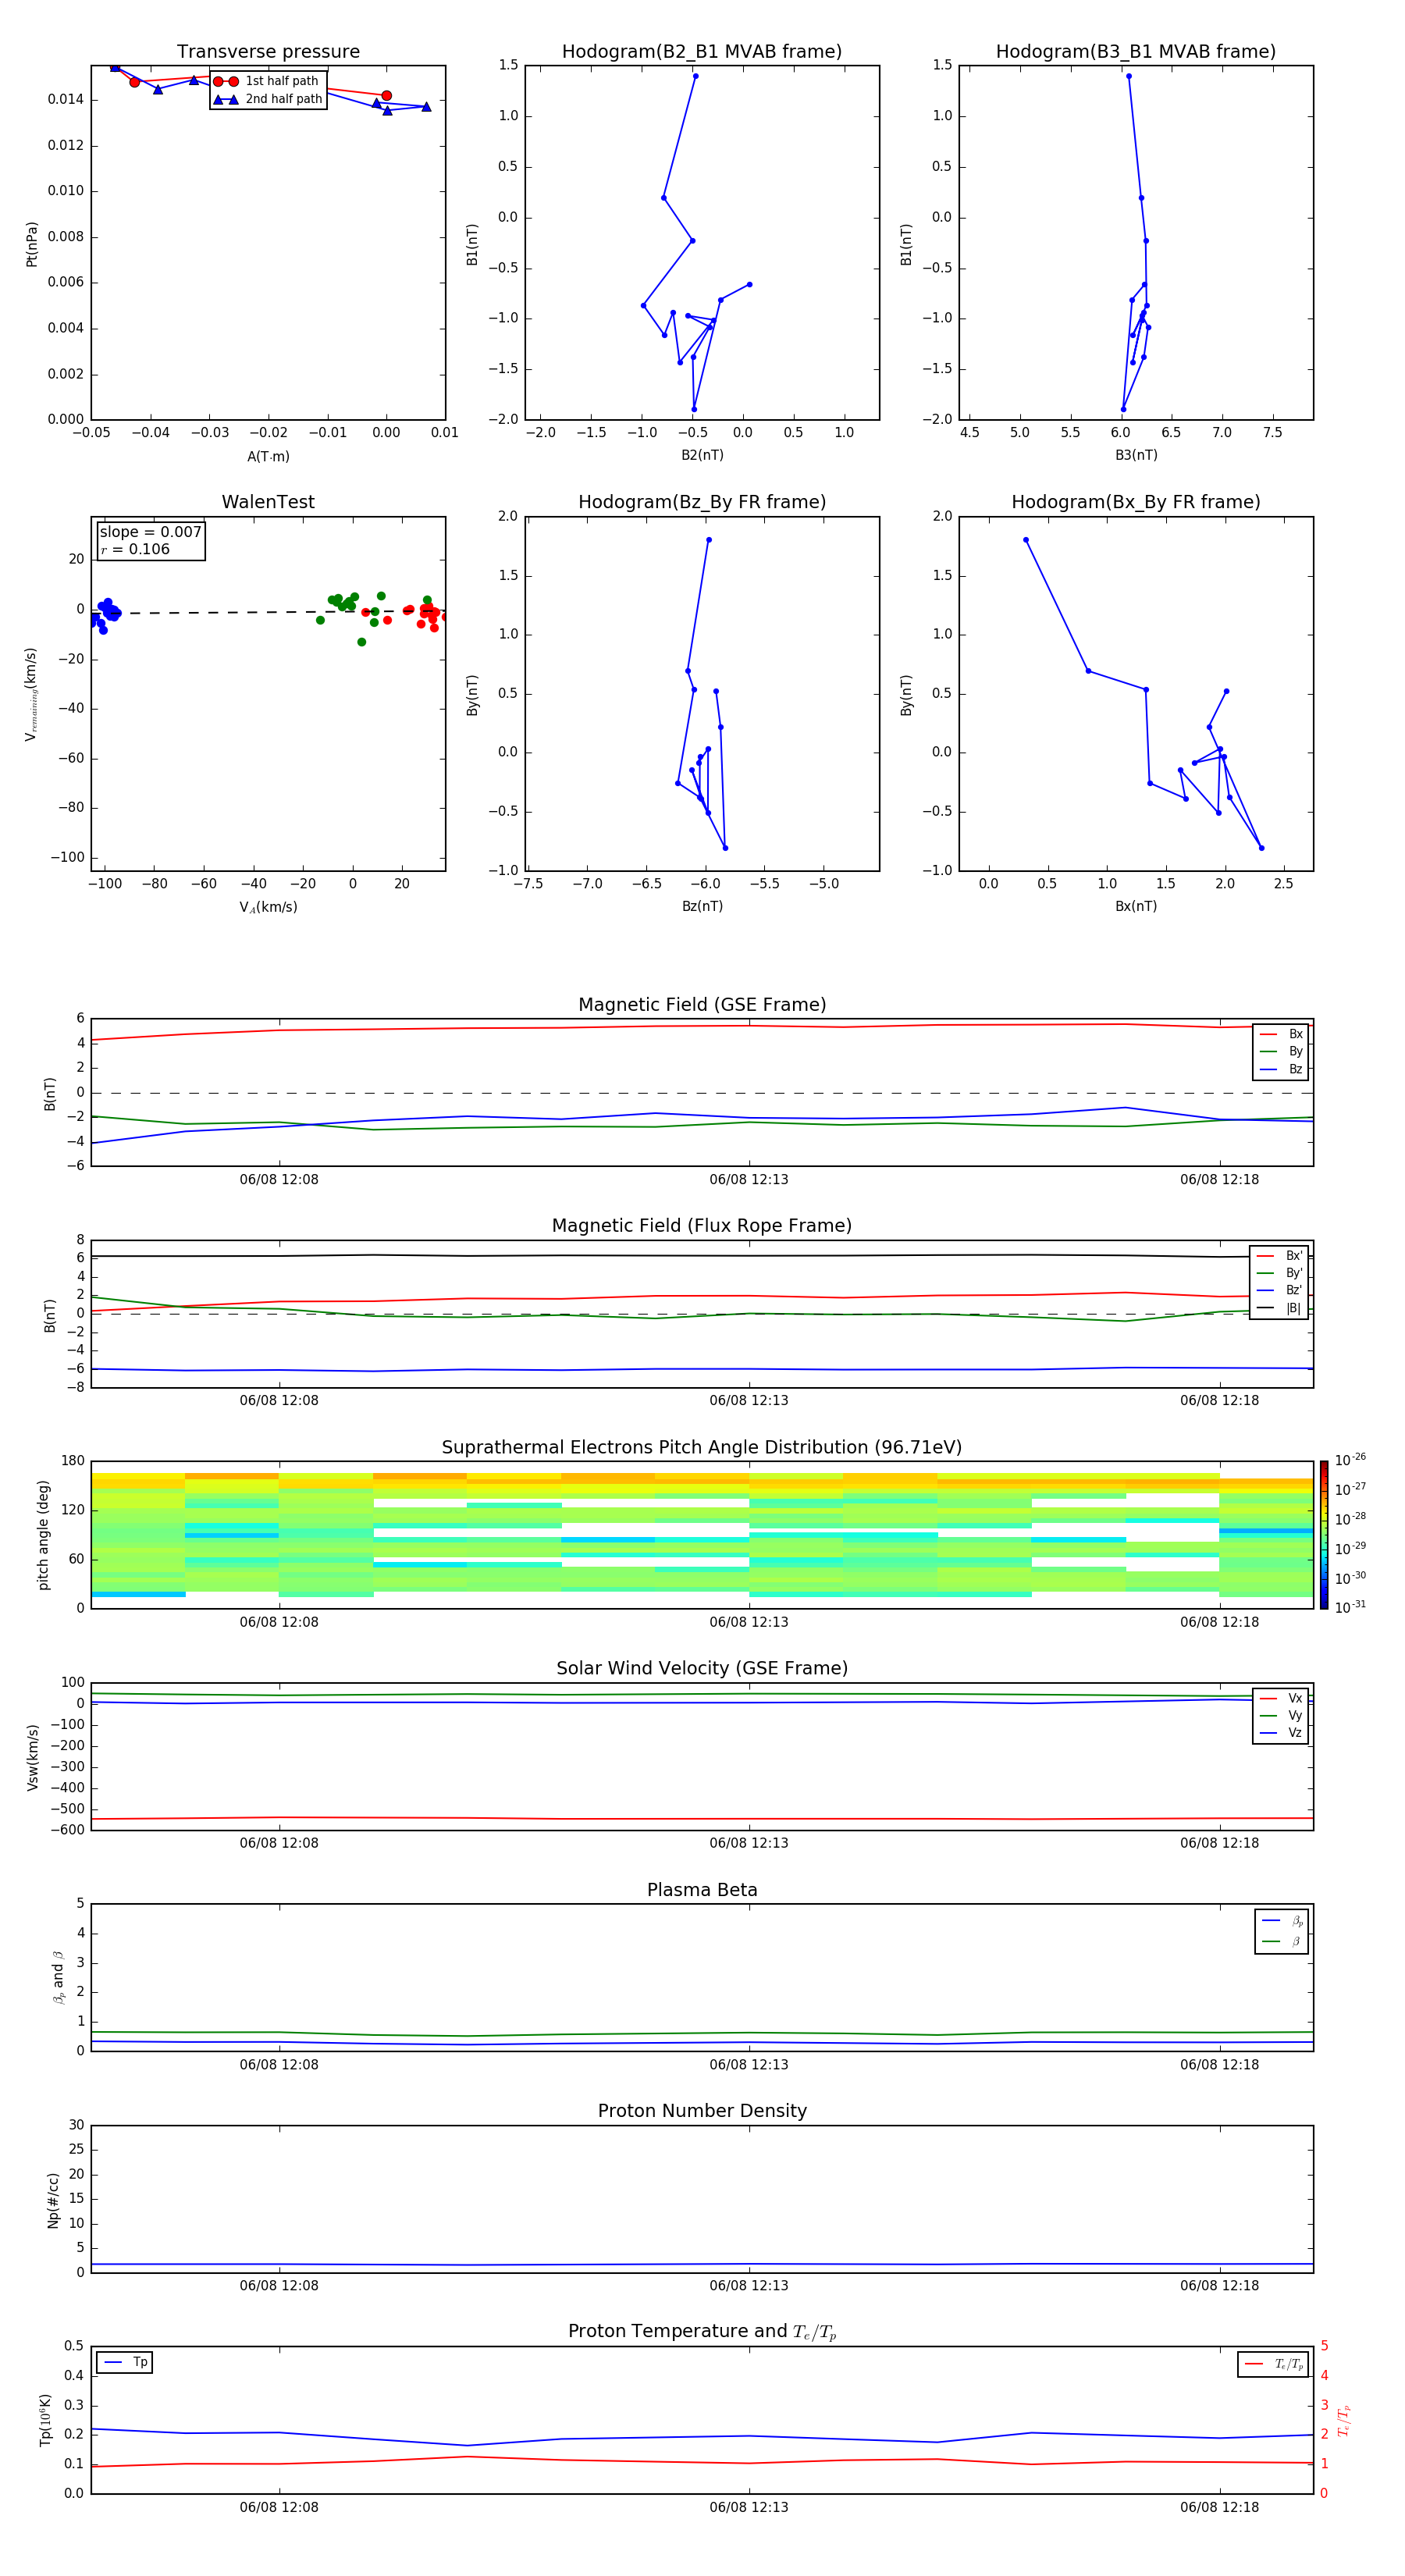The image size is (1405, 2576).
Task: Click the 'Pt(nPa)' y-axis label
Action: [x=32, y=244]
